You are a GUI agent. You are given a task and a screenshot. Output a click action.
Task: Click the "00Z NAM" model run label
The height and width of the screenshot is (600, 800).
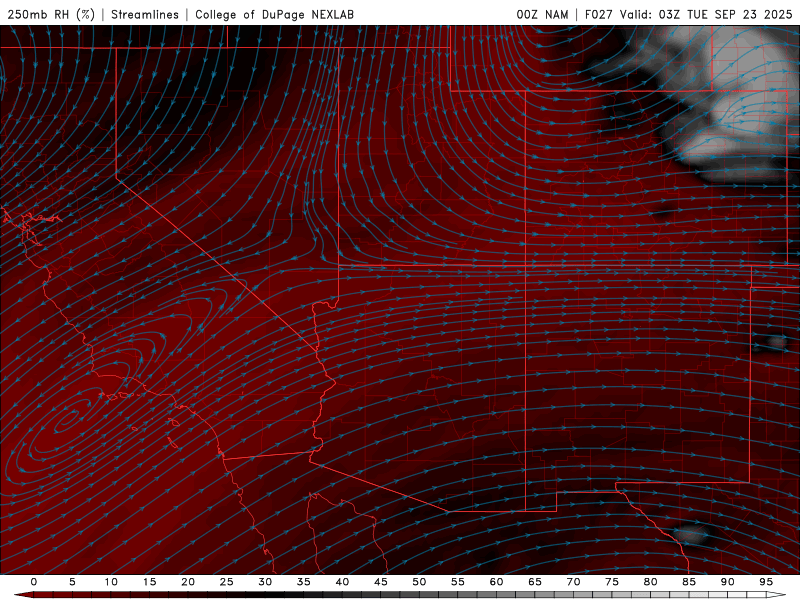tap(542, 14)
